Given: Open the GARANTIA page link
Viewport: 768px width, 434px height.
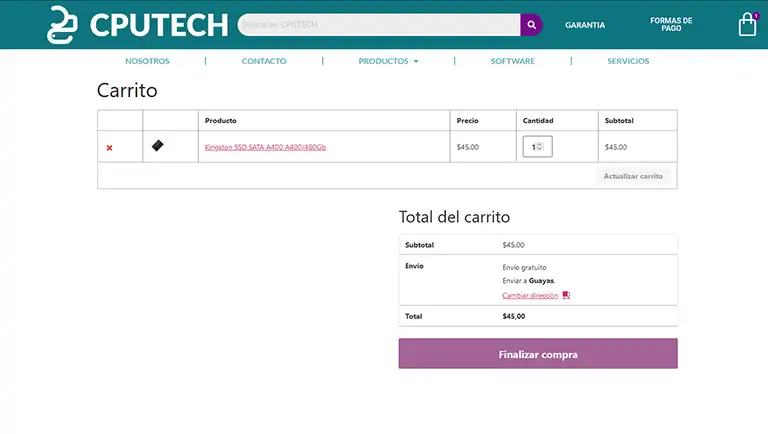Looking at the screenshot, I should [584, 25].
